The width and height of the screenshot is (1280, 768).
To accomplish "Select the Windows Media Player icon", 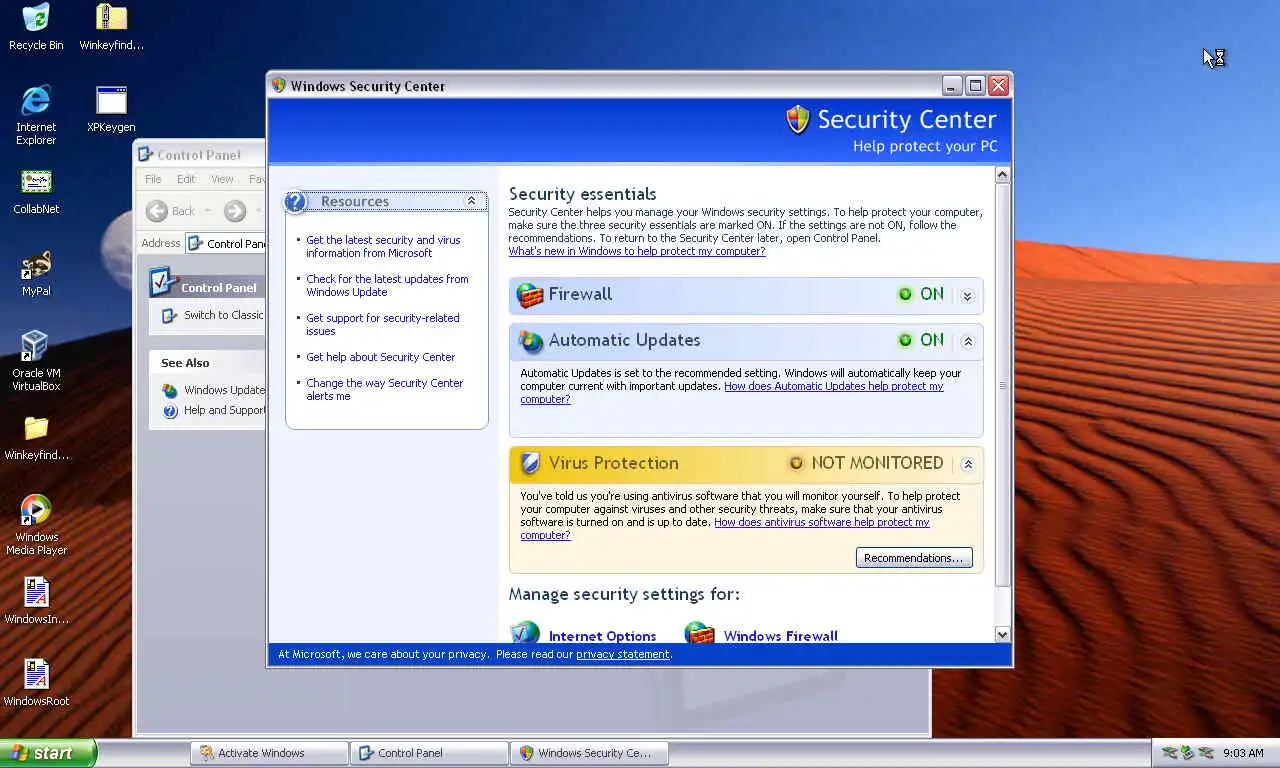I will [36, 525].
